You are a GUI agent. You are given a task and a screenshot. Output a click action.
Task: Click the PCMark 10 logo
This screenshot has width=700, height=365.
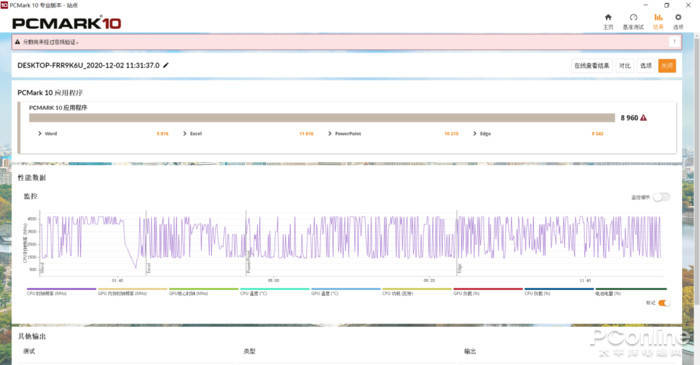(67, 23)
